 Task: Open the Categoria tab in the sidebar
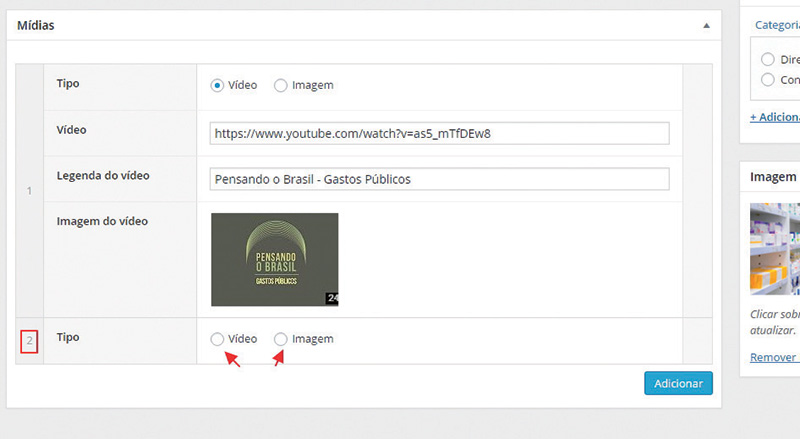777,25
